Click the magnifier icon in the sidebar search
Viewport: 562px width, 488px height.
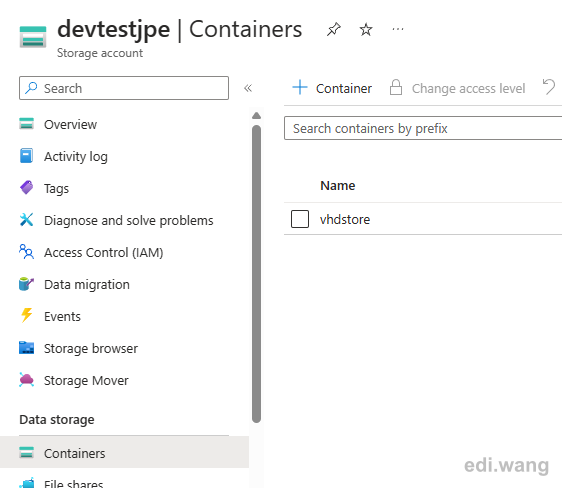31,88
